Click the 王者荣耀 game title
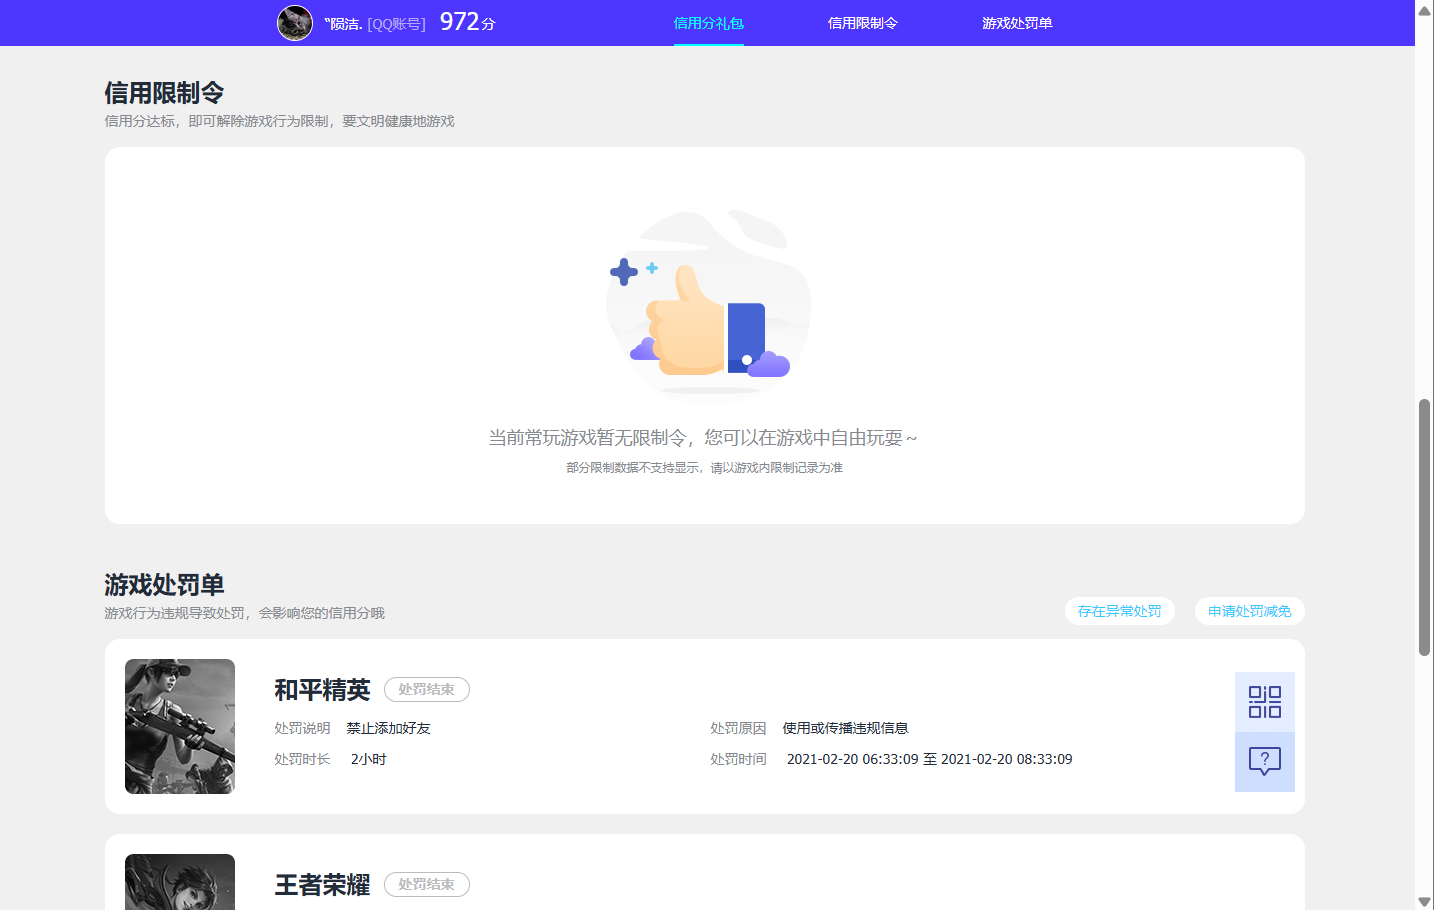 tap(322, 884)
